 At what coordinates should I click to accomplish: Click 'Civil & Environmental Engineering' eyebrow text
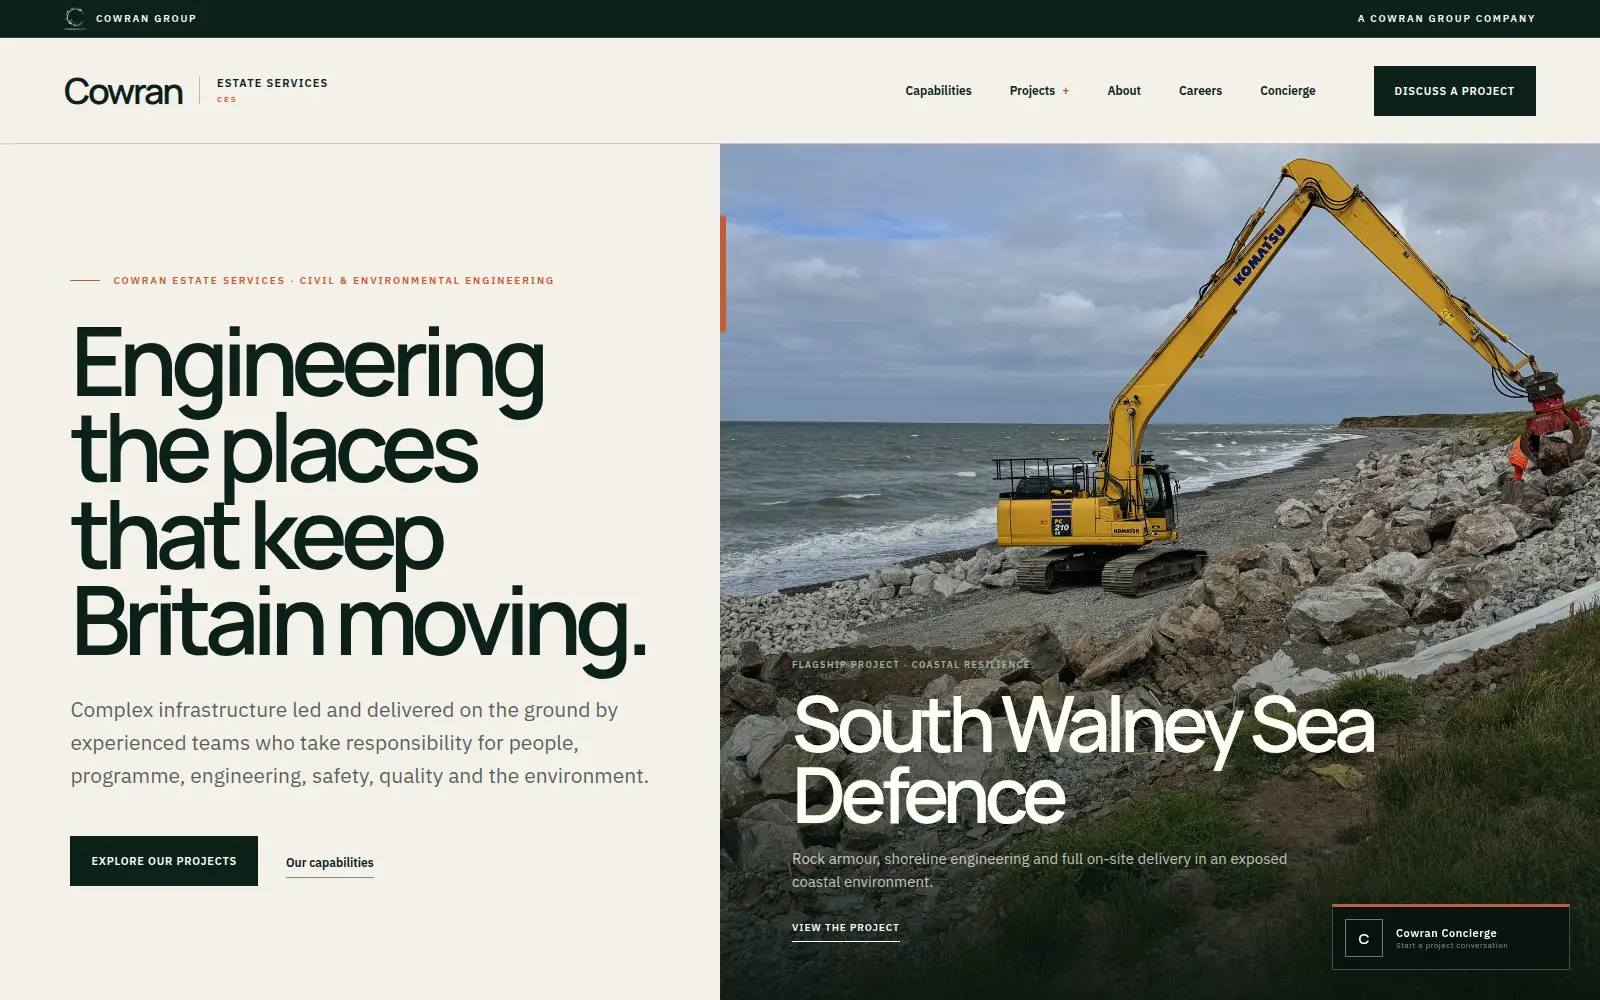[427, 281]
